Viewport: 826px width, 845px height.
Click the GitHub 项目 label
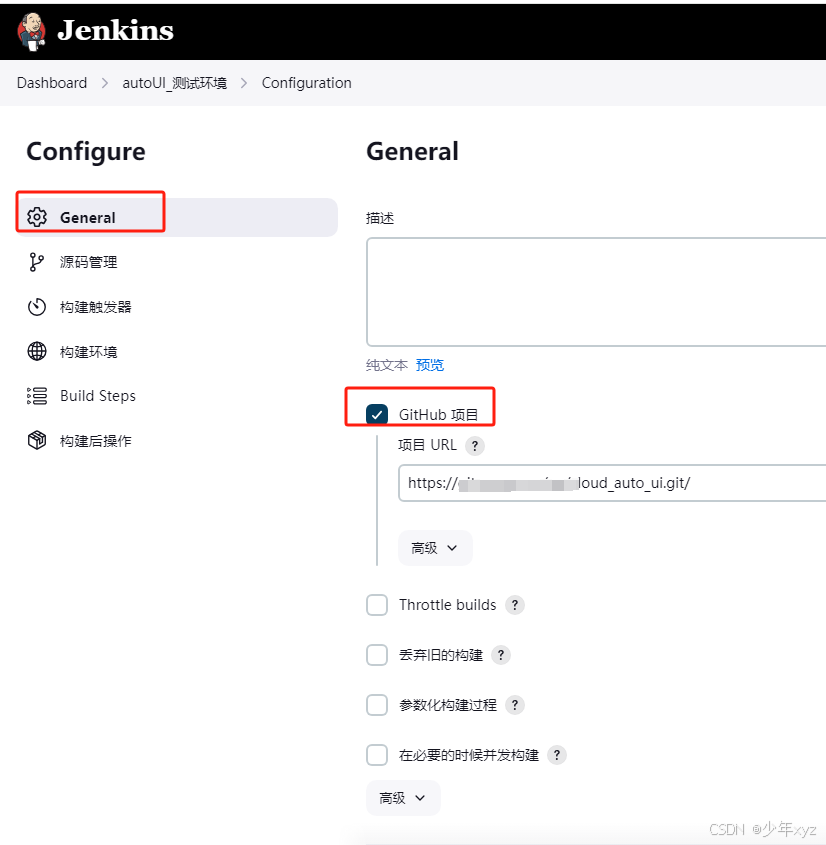coord(439,415)
